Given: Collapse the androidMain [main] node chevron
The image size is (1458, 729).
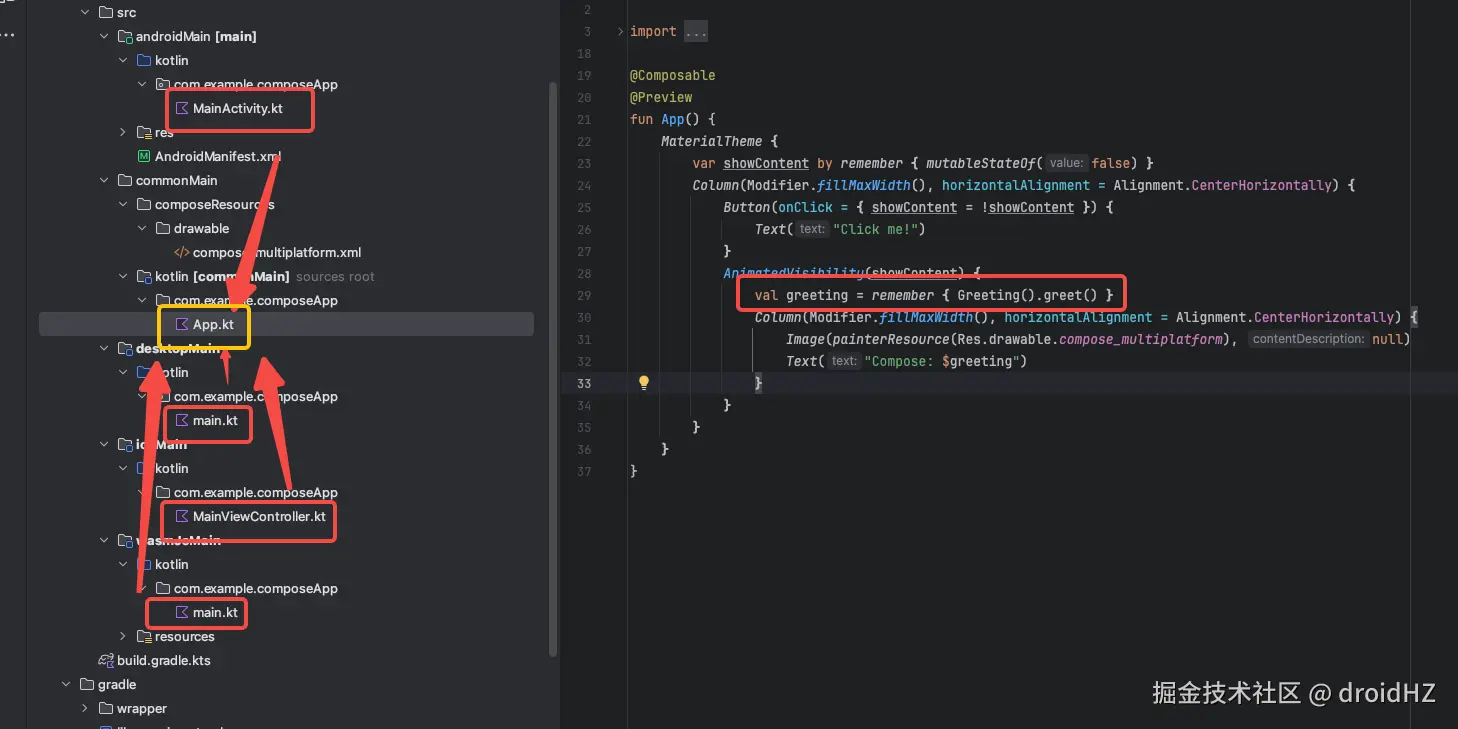Looking at the screenshot, I should [104, 36].
